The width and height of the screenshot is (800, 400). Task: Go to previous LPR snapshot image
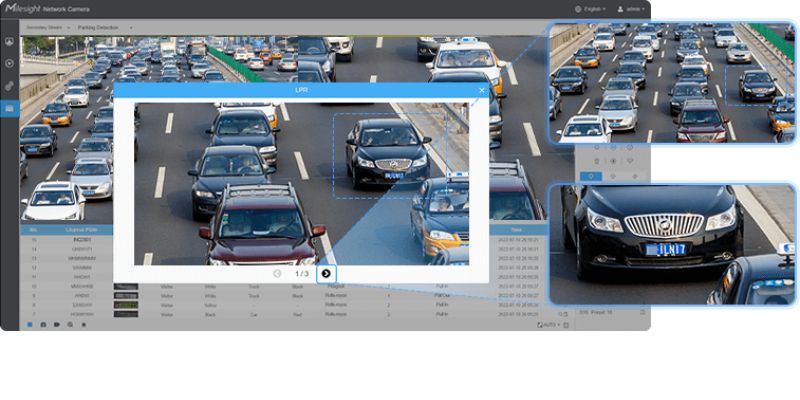coord(277,273)
